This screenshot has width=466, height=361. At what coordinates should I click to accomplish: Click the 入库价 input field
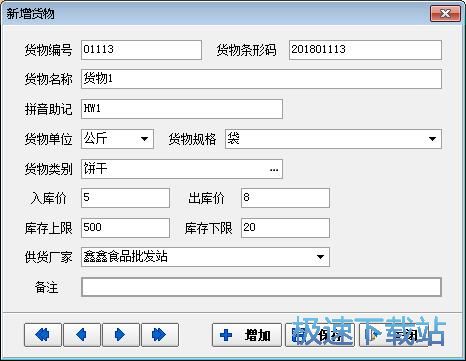click(125, 198)
